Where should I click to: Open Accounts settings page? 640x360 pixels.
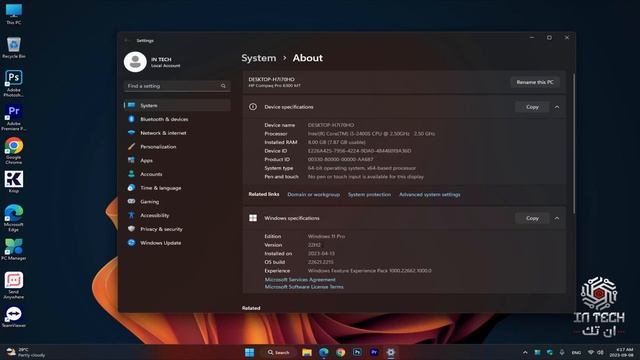pyautogui.click(x=177, y=174)
